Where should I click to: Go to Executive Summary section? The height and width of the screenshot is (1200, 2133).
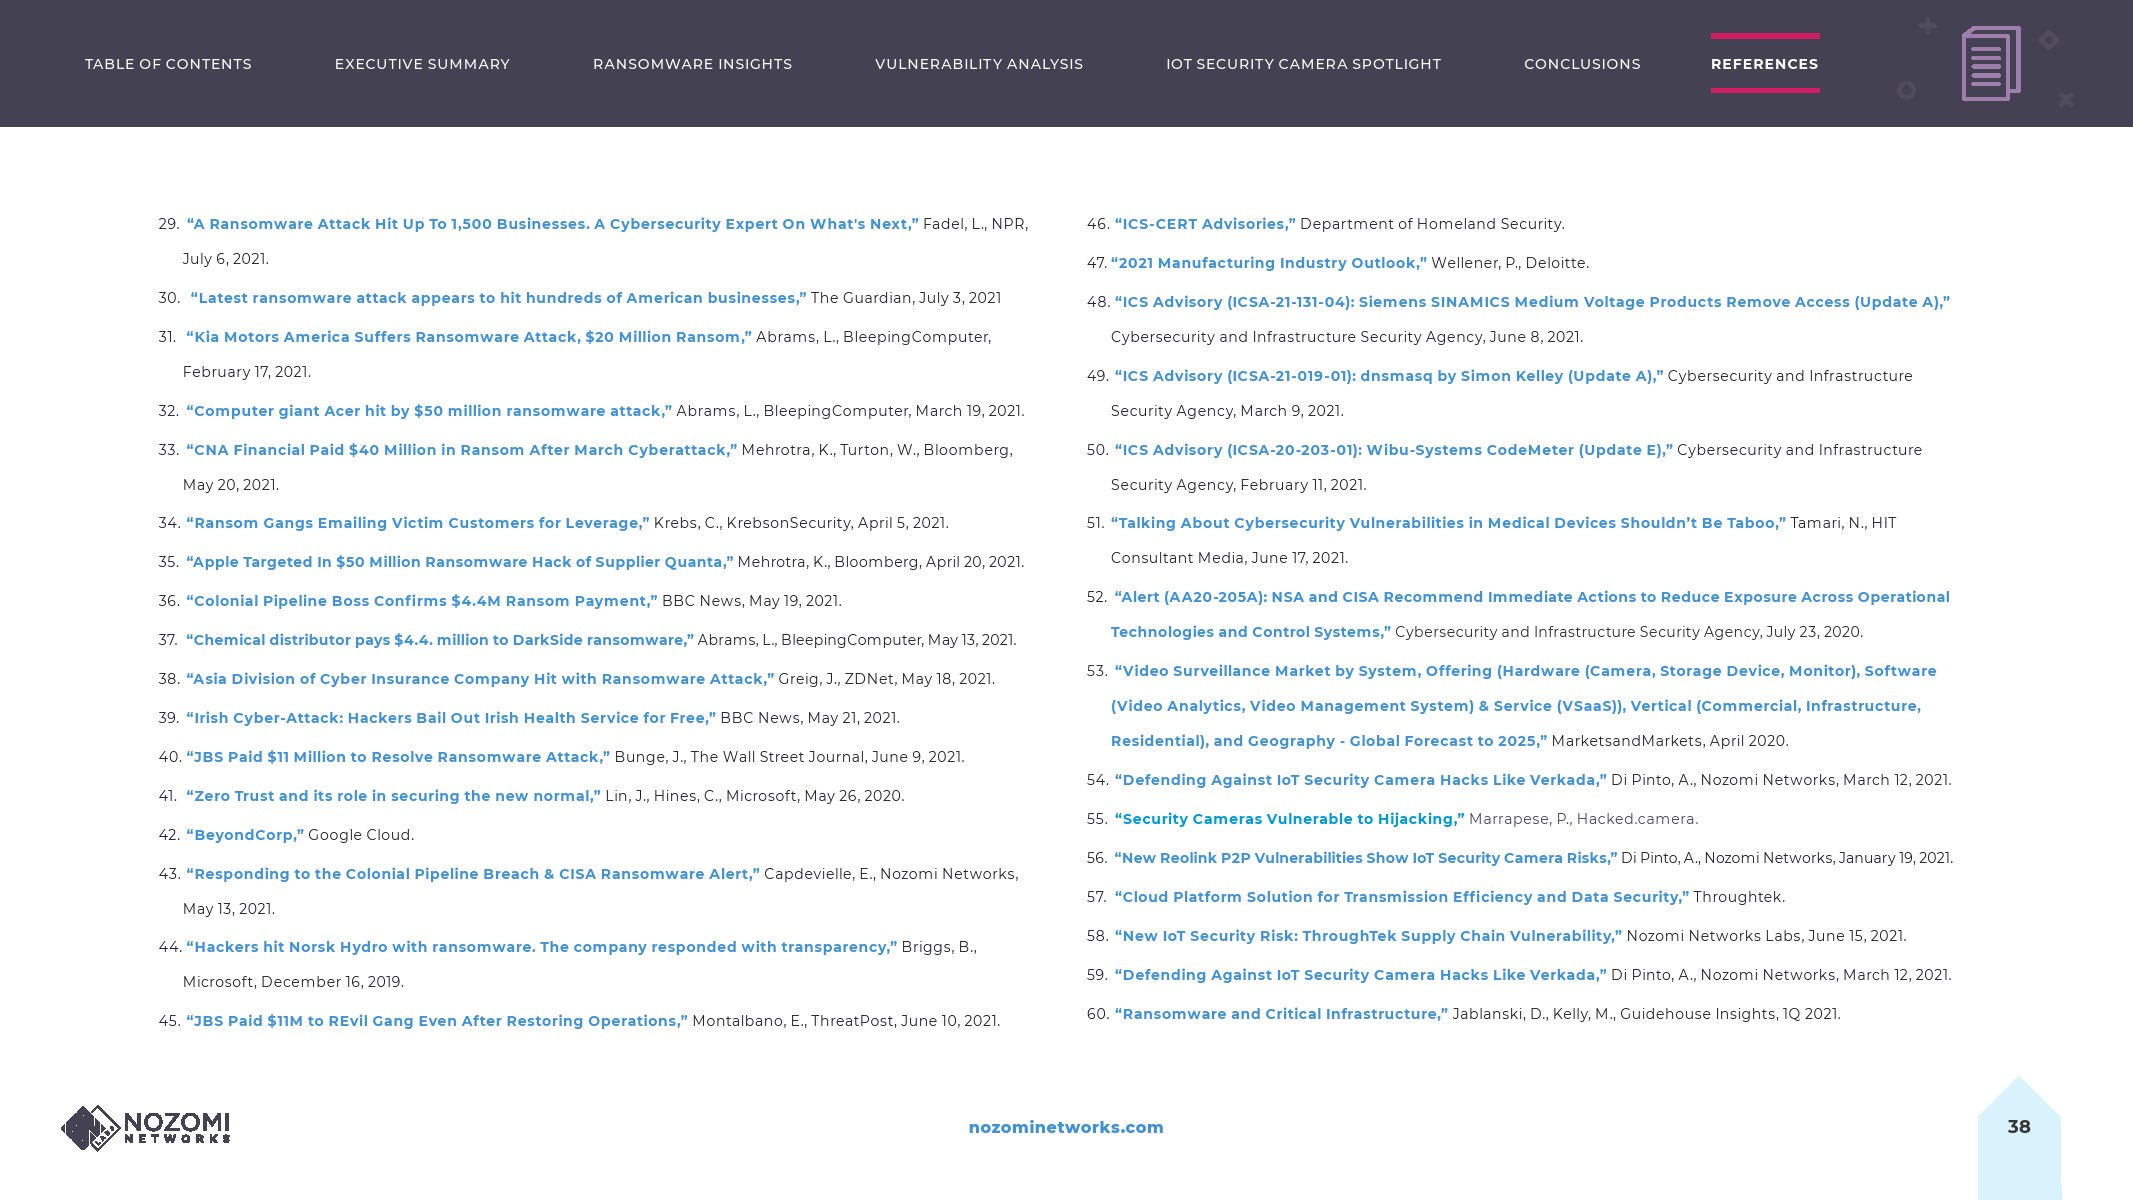422,64
